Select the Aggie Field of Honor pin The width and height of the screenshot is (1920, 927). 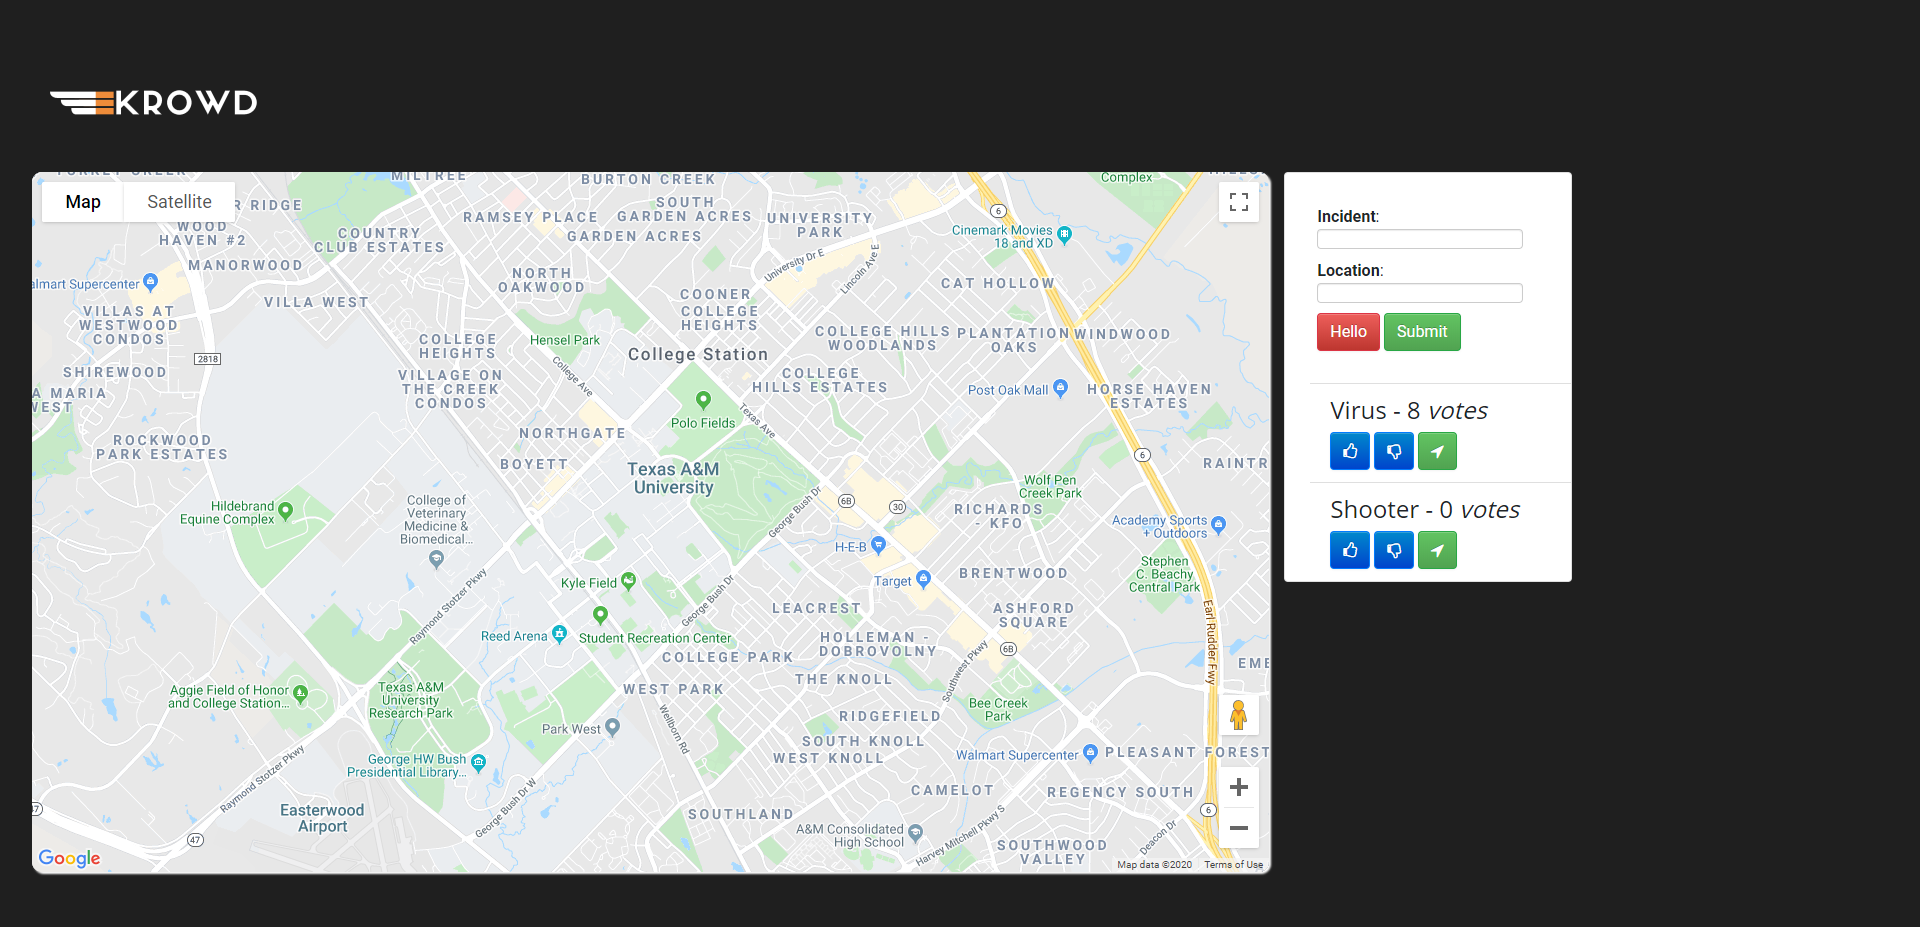point(300,694)
